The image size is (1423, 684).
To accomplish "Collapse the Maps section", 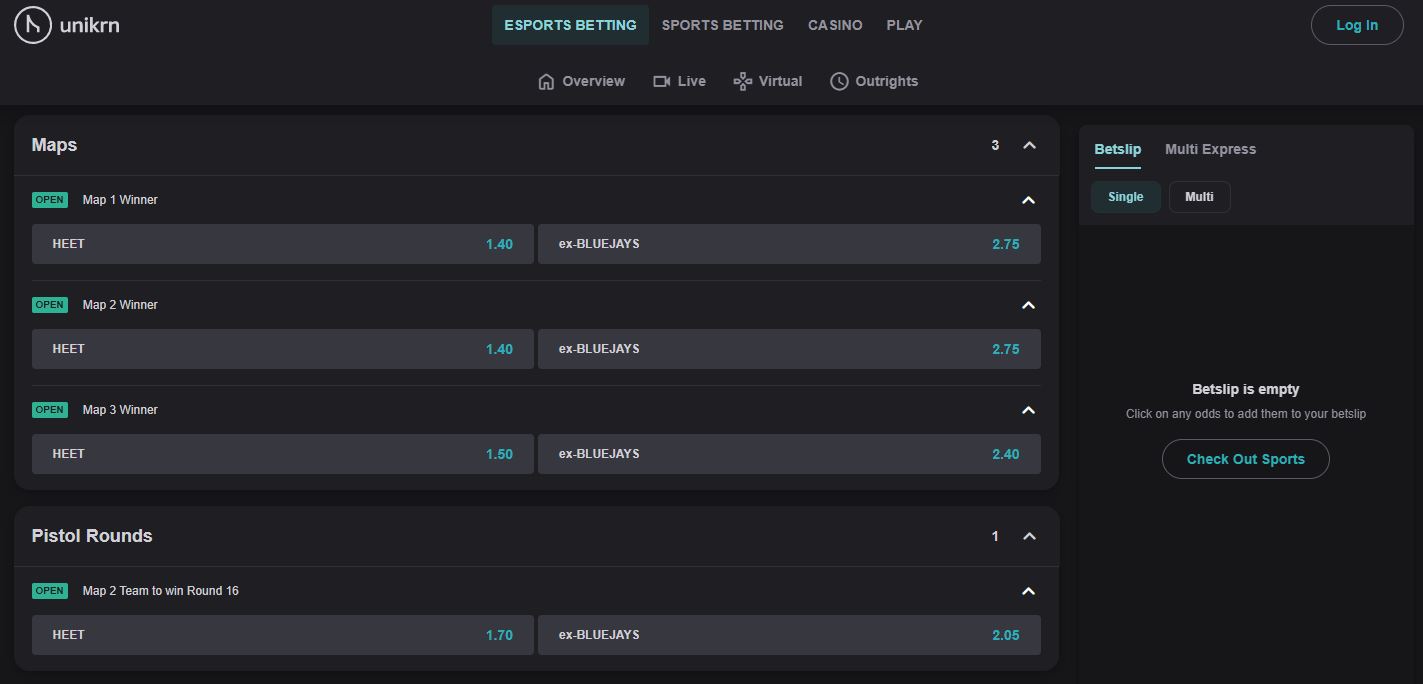I will coord(1029,145).
